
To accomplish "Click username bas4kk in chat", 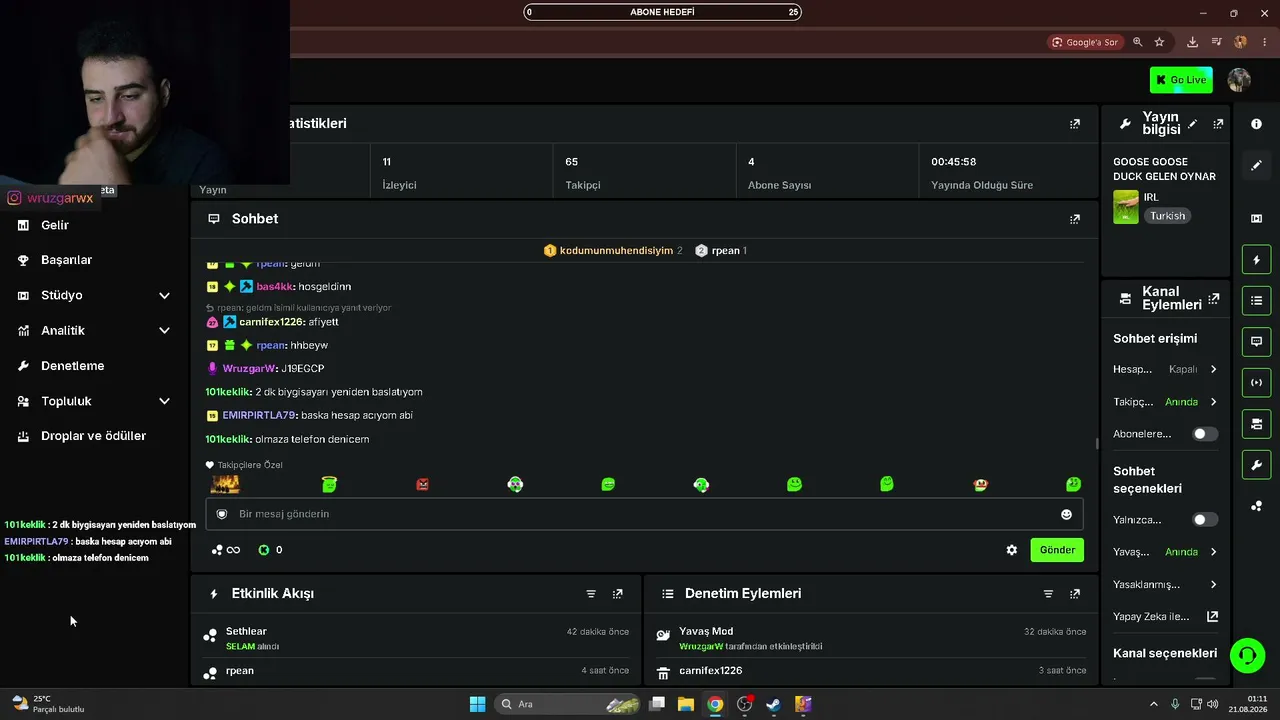I will point(273,287).
